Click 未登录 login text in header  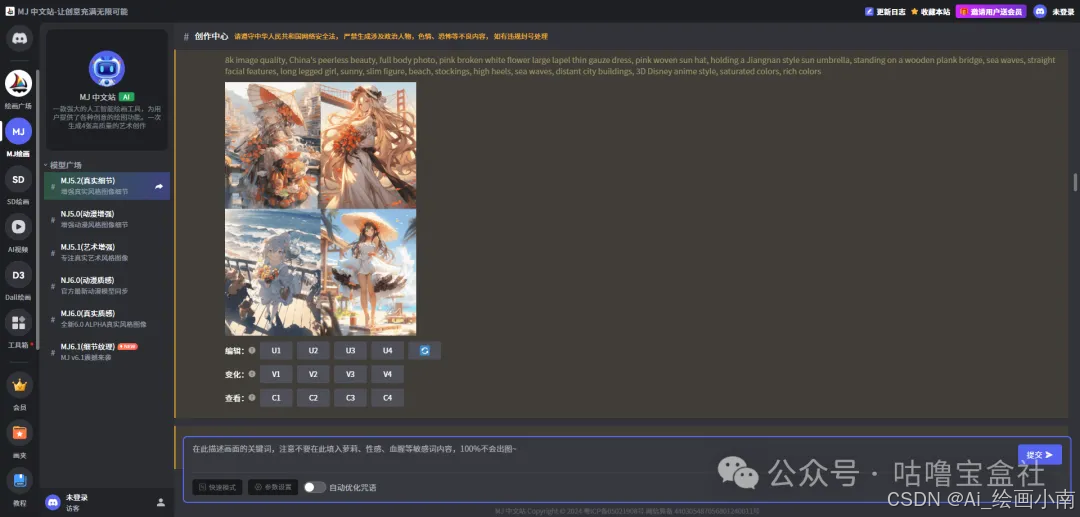[1063, 12]
